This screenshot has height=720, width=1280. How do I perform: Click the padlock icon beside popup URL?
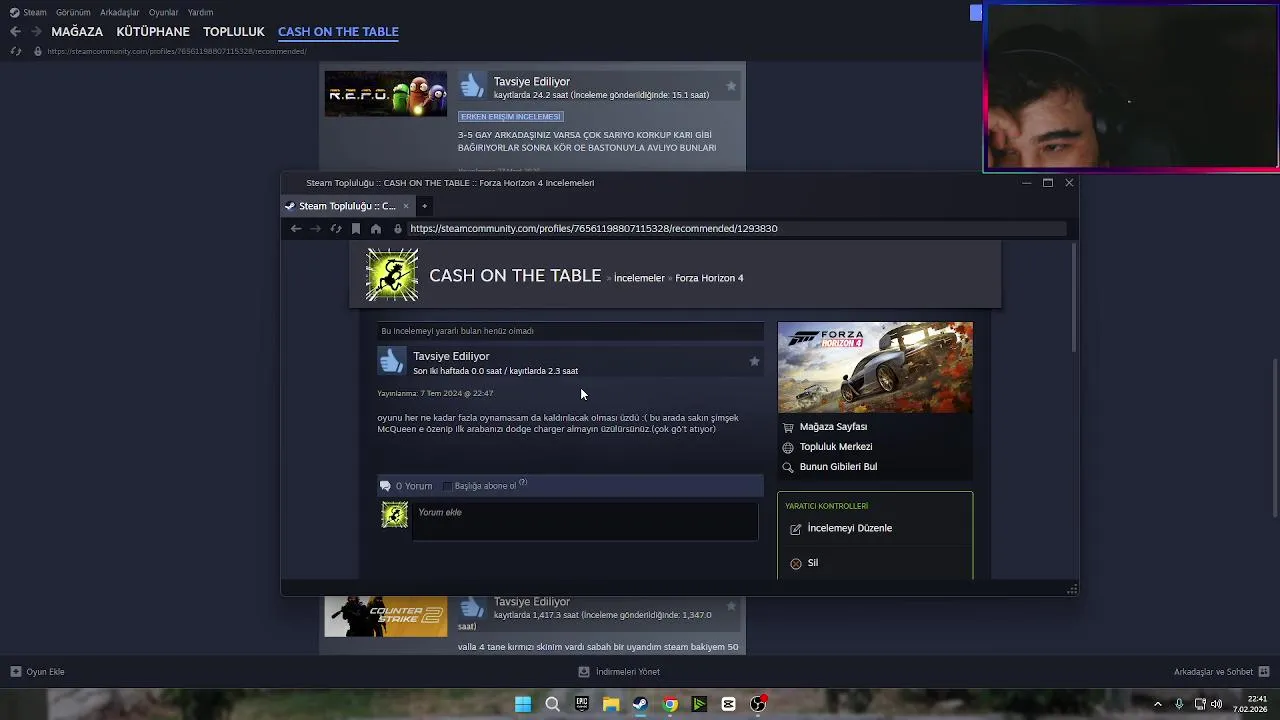pos(398,229)
